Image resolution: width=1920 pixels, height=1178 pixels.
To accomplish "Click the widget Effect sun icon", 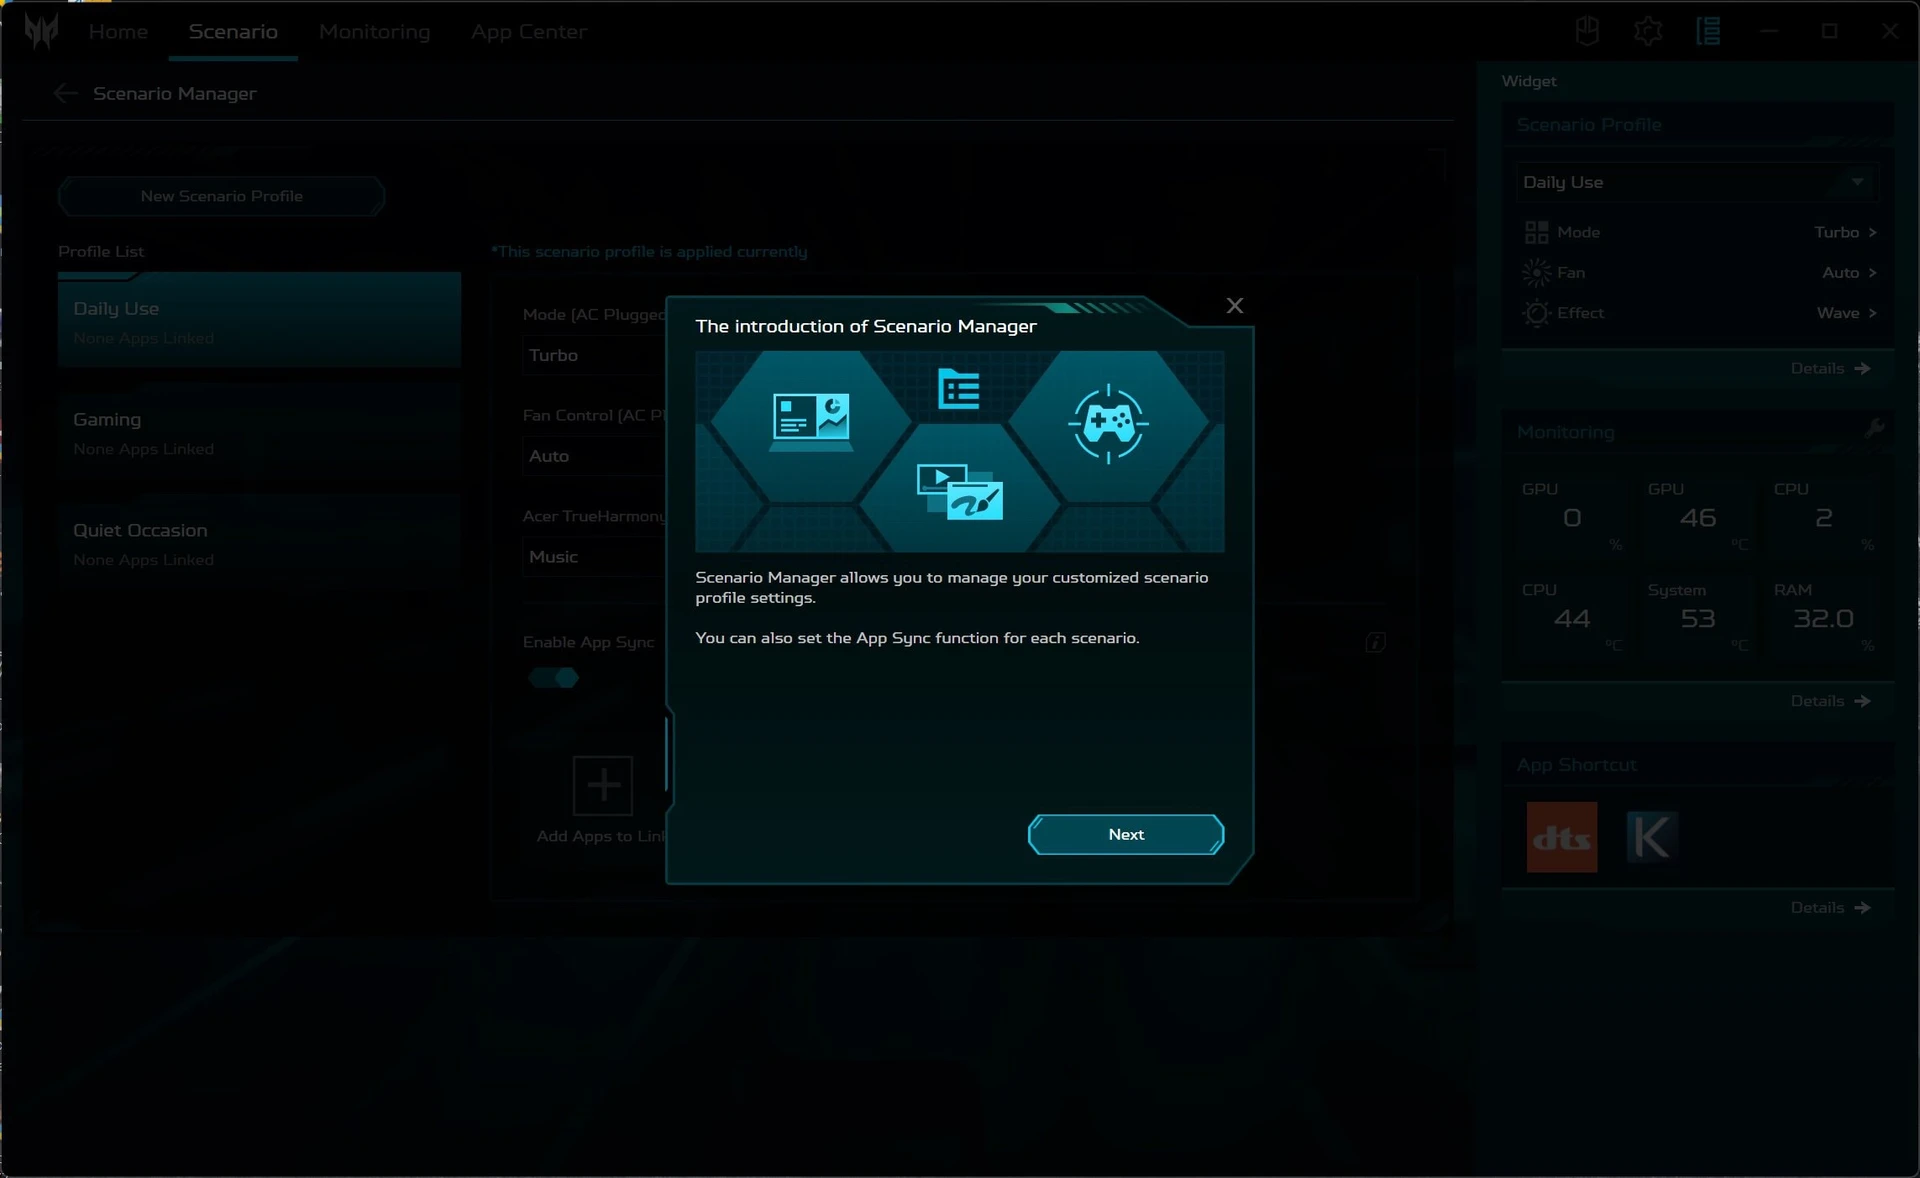I will [1536, 313].
